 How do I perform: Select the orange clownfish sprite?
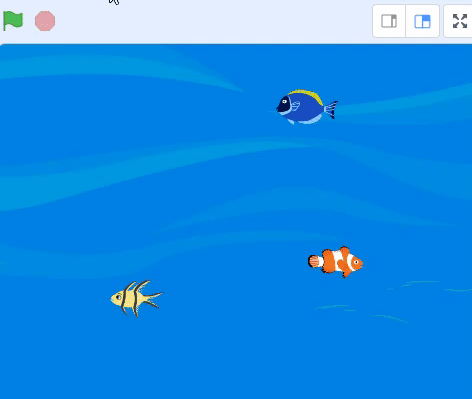coord(336,262)
